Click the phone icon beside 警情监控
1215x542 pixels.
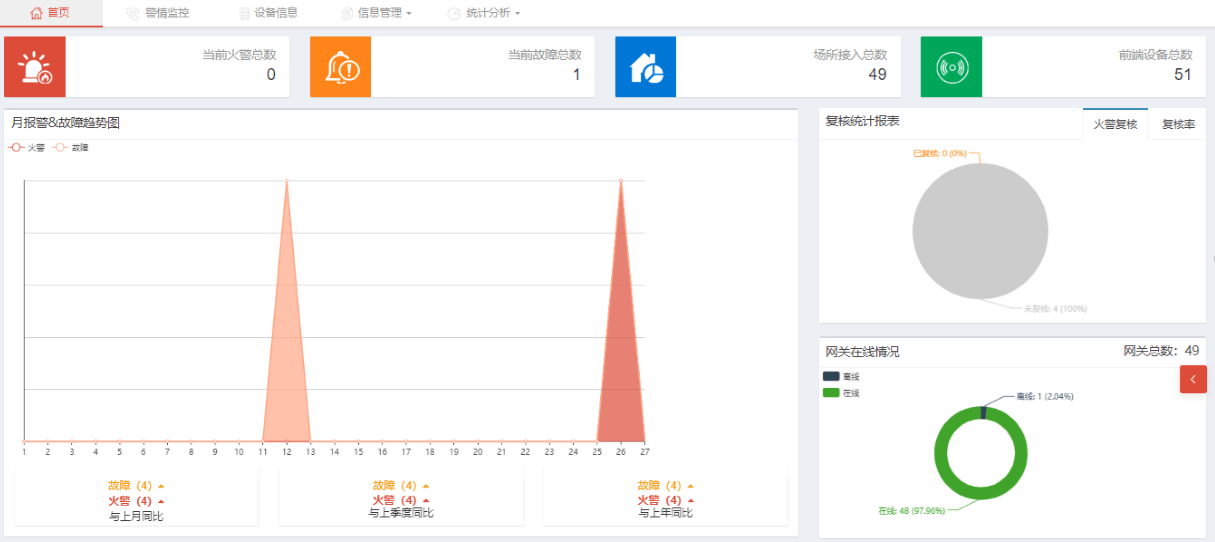point(133,13)
